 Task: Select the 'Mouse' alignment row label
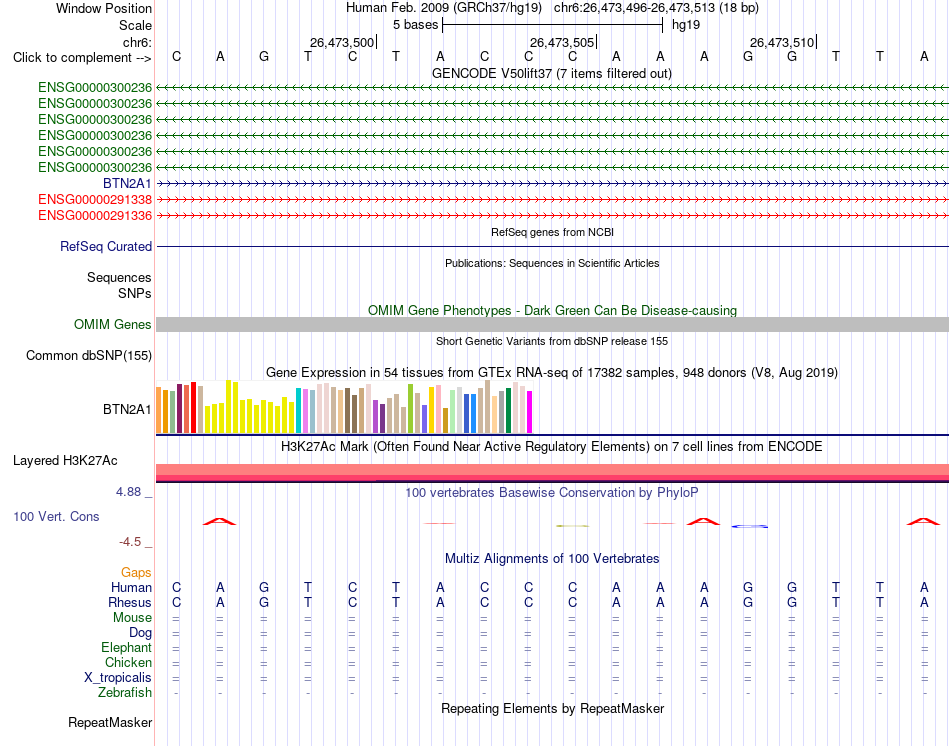point(132,618)
